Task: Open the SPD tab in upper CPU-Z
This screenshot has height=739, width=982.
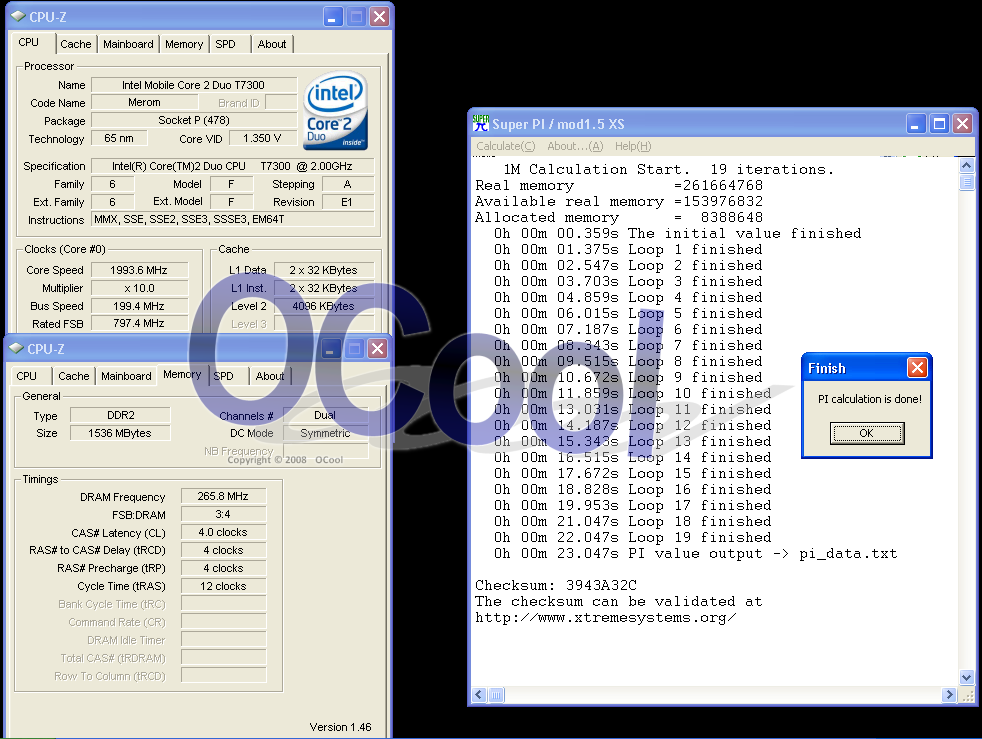Action: (225, 44)
